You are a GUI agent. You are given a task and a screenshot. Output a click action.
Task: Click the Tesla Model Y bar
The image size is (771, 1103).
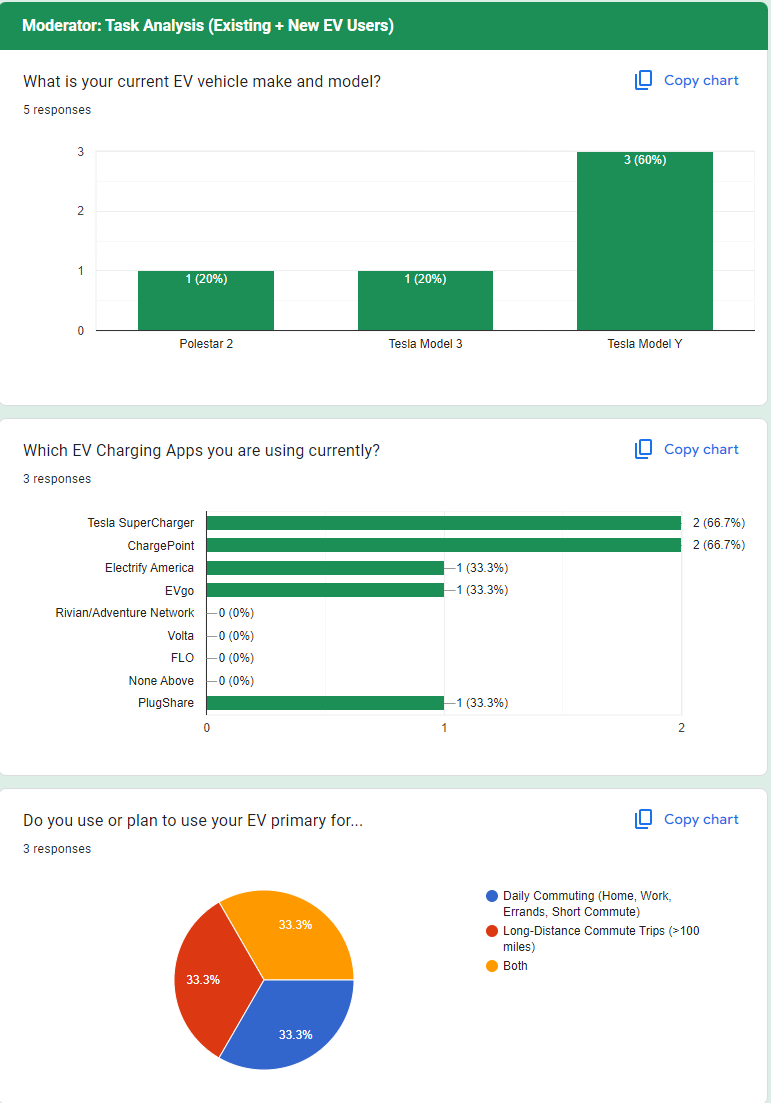644,241
